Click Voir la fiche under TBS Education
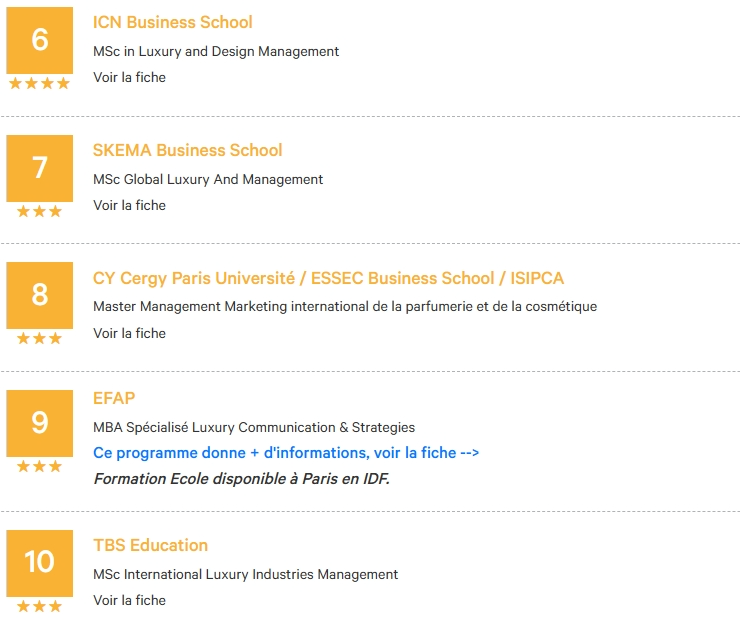Image resolution: width=740 pixels, height=623 pixels. tap(129, 600)
